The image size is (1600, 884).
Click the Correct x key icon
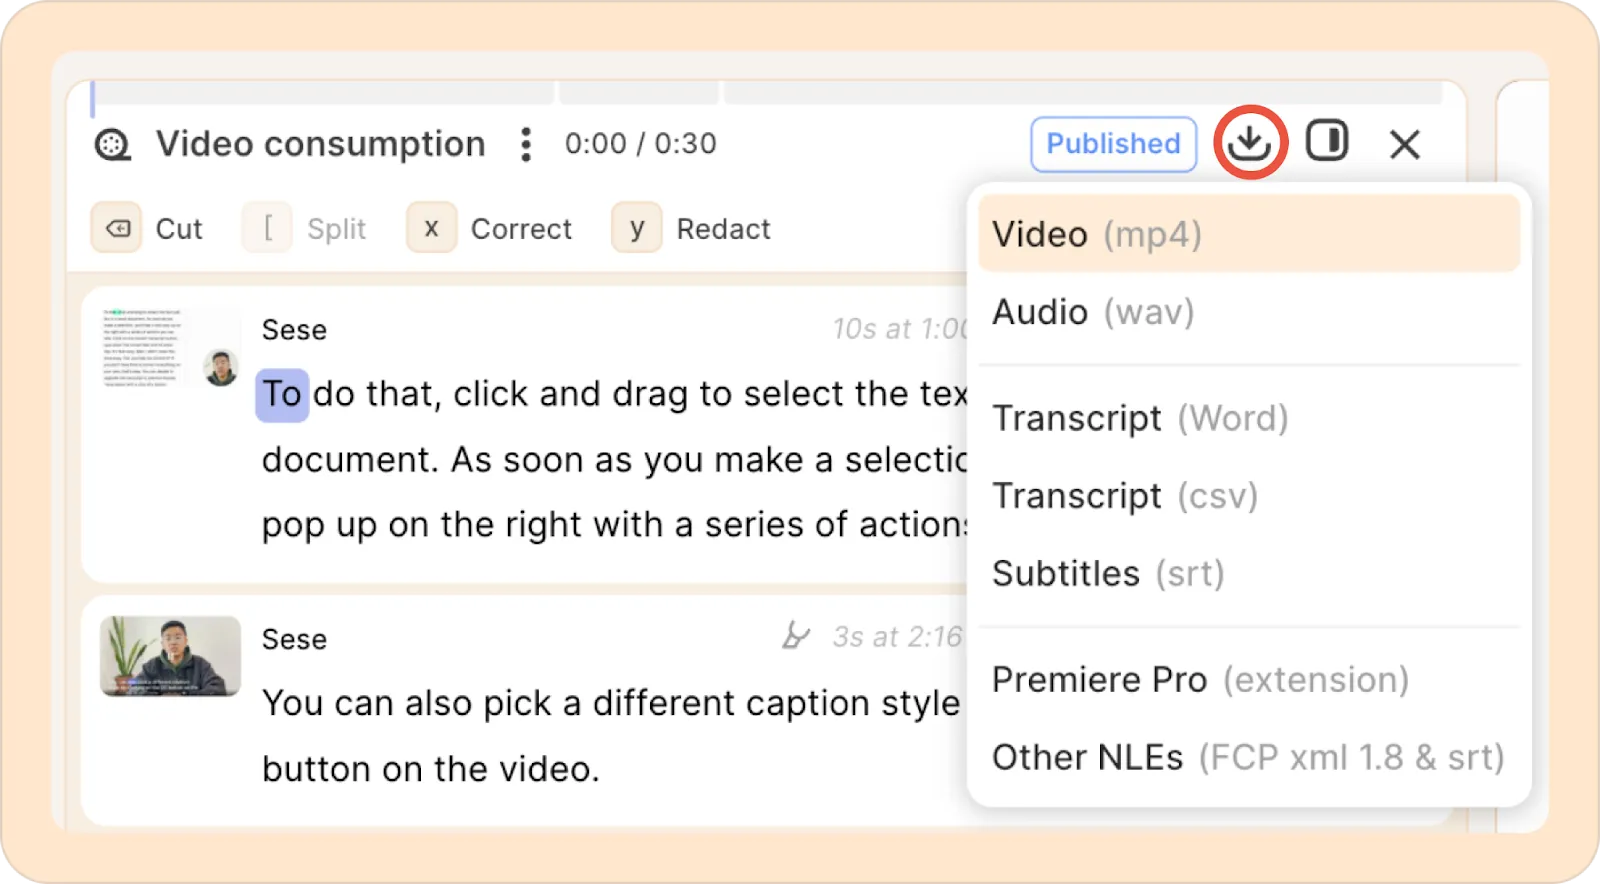tap(431, 229)
